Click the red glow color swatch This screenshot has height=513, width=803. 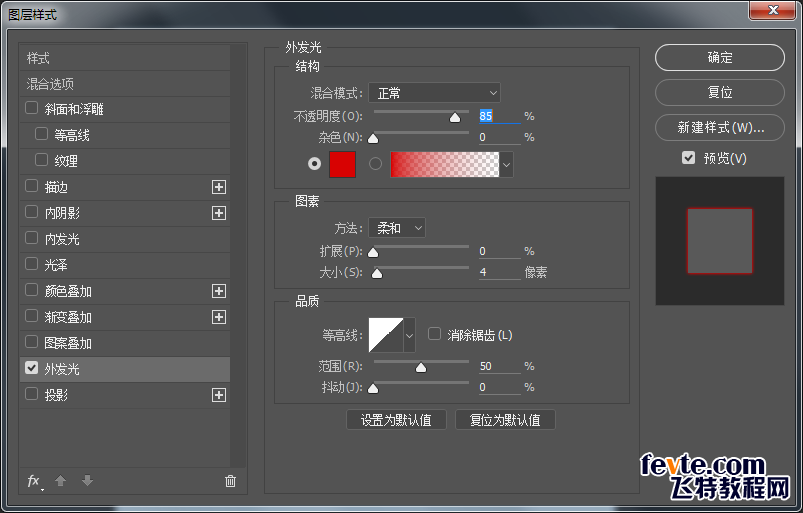[343, 164]
